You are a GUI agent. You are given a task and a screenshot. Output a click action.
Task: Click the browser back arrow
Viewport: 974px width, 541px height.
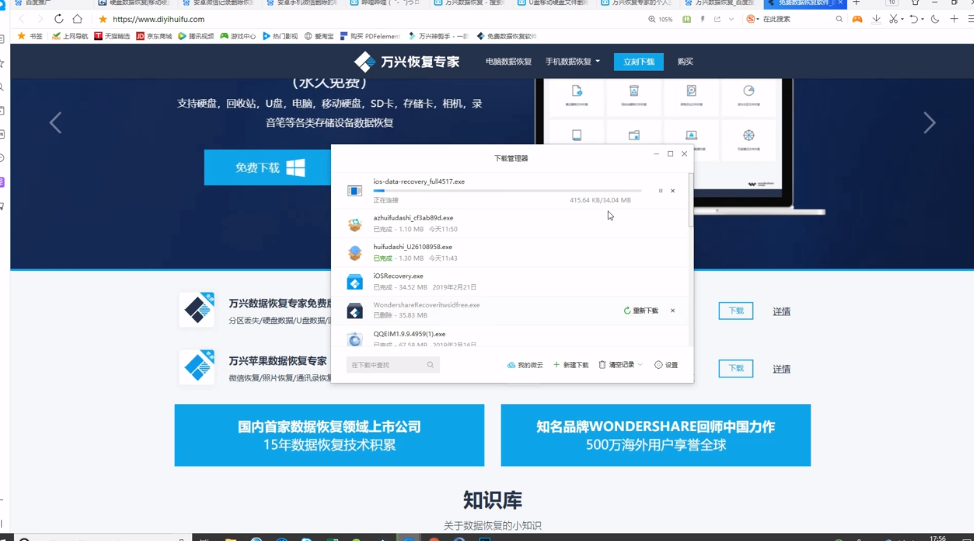22,19
